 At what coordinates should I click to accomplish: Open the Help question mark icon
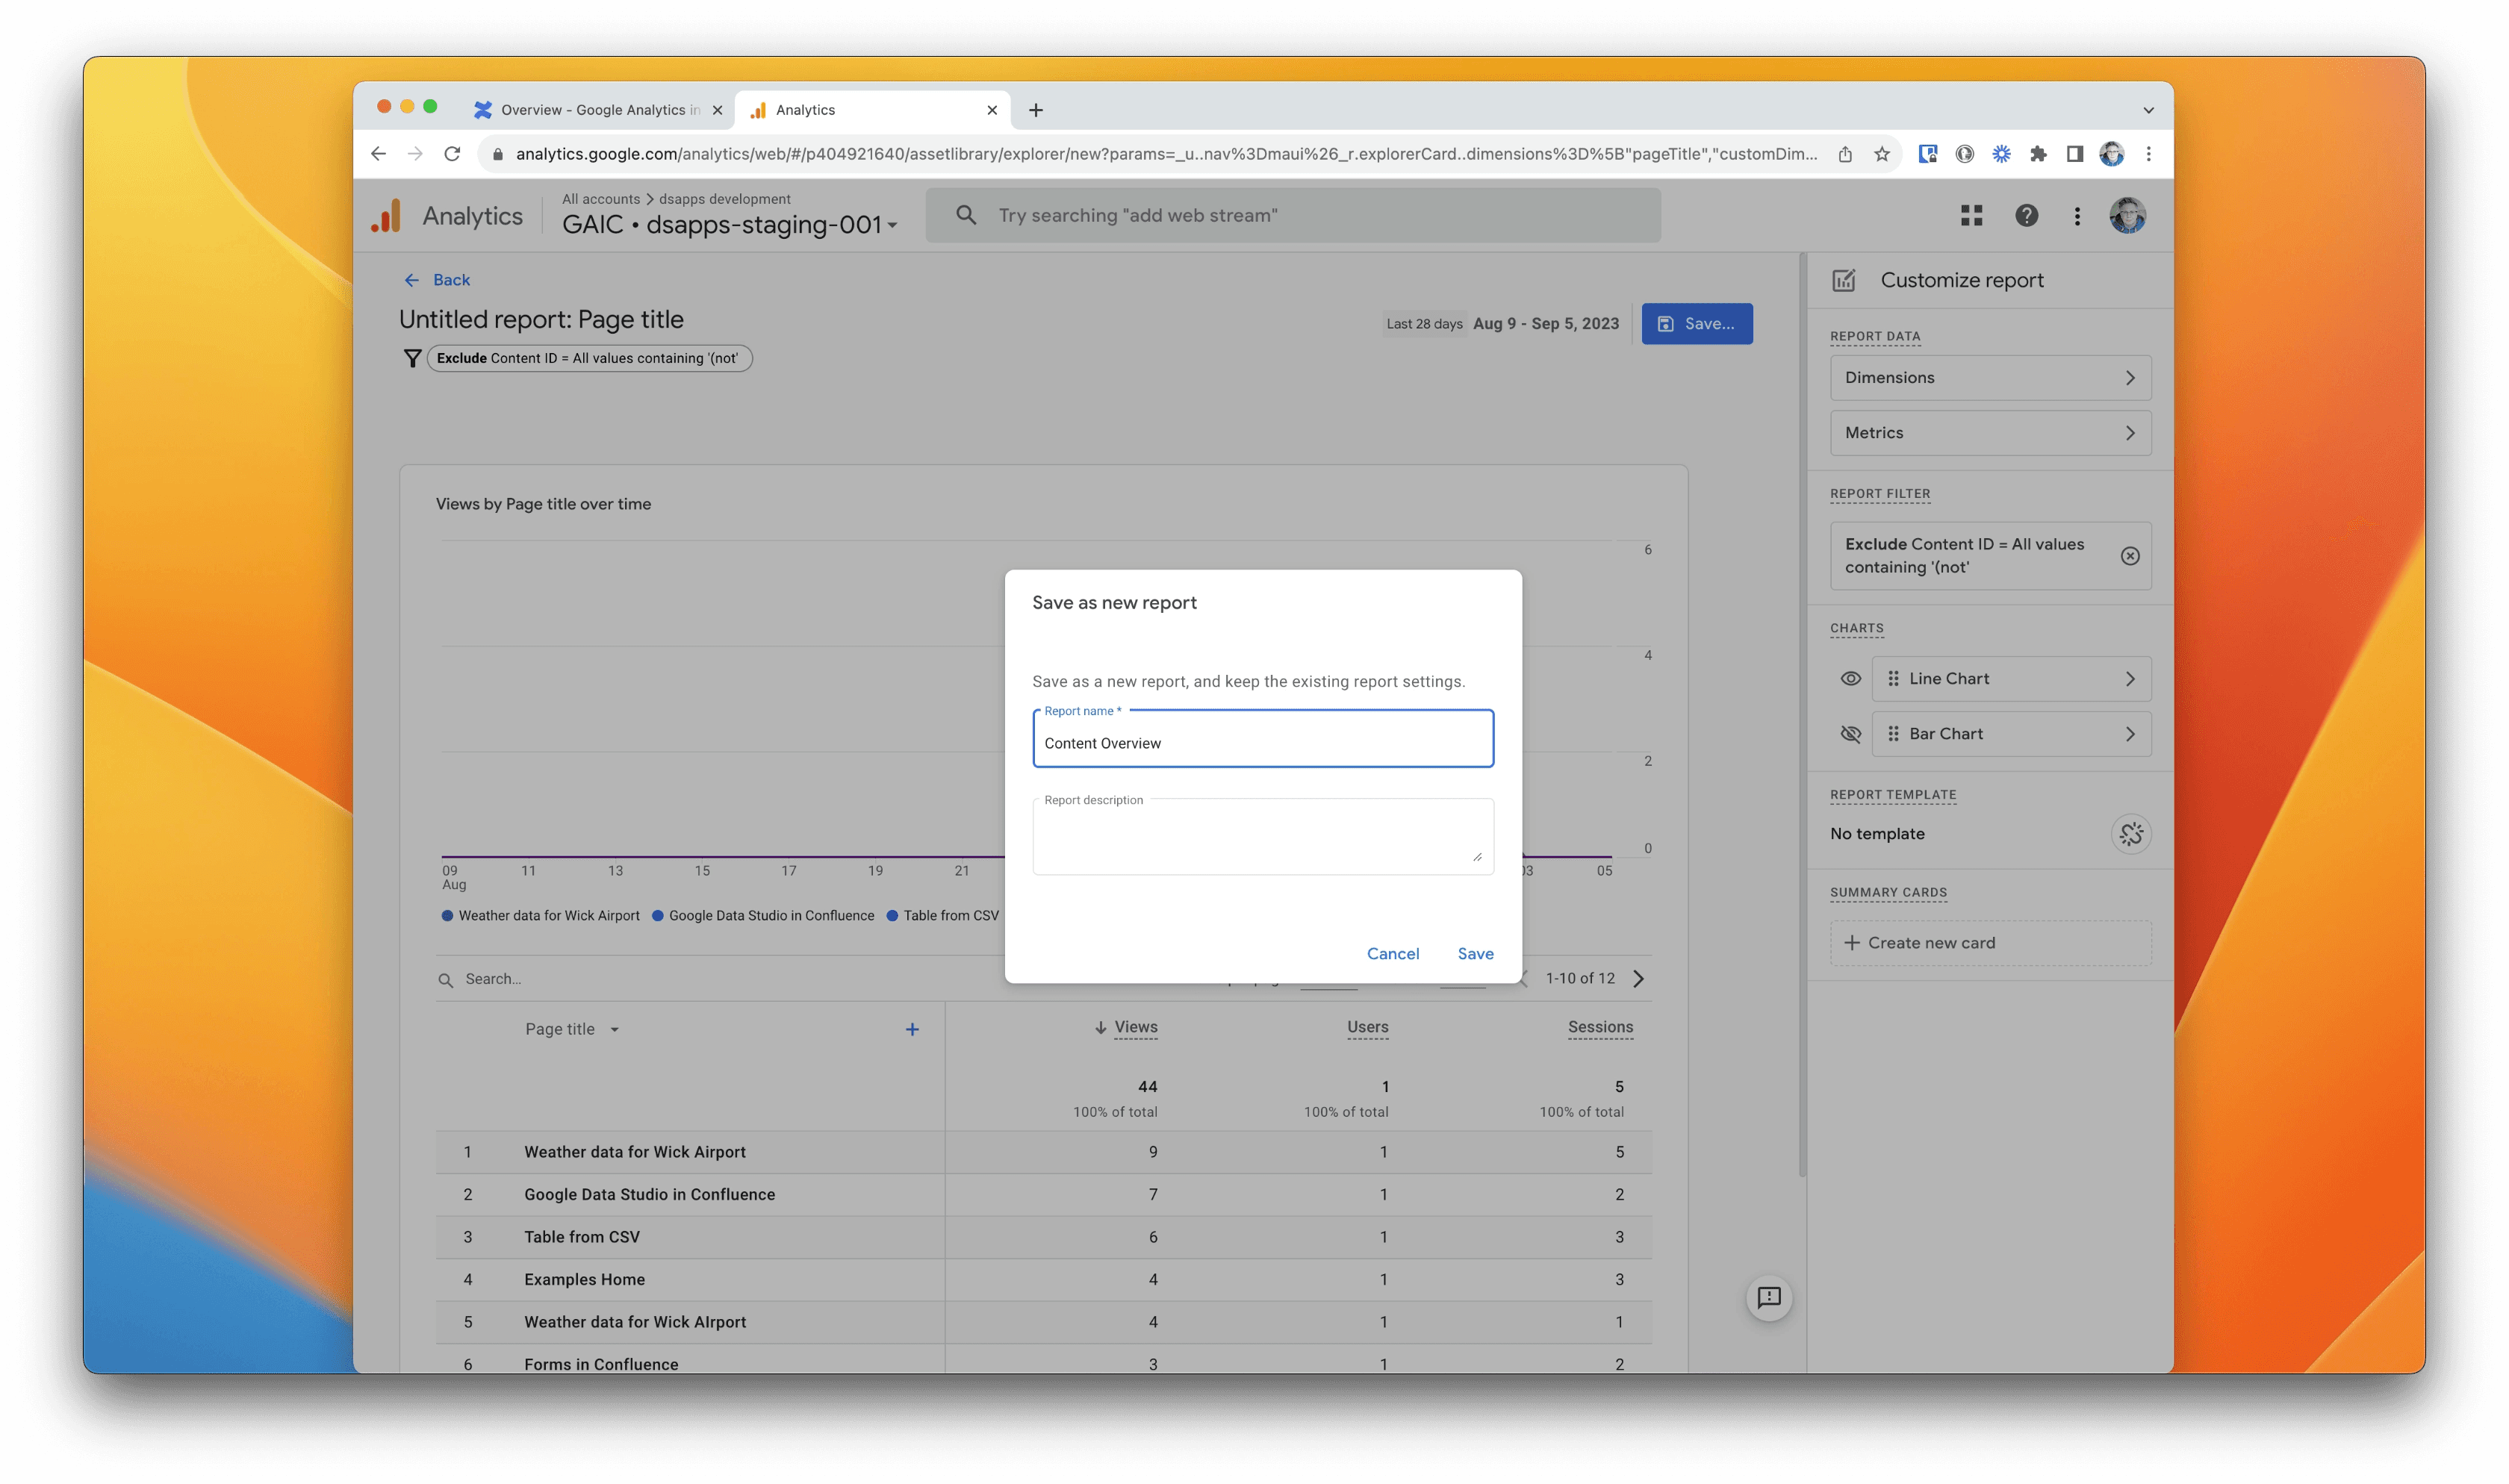2026,215
